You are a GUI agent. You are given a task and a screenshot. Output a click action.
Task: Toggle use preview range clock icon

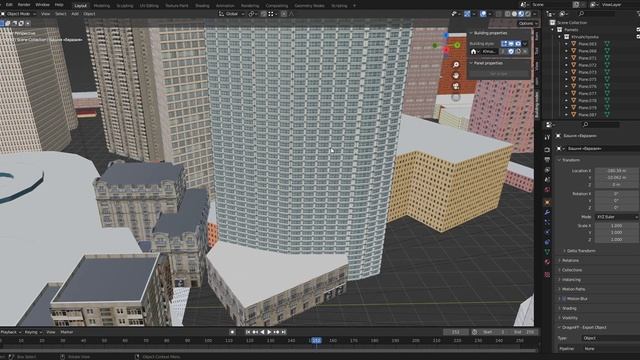474,332
